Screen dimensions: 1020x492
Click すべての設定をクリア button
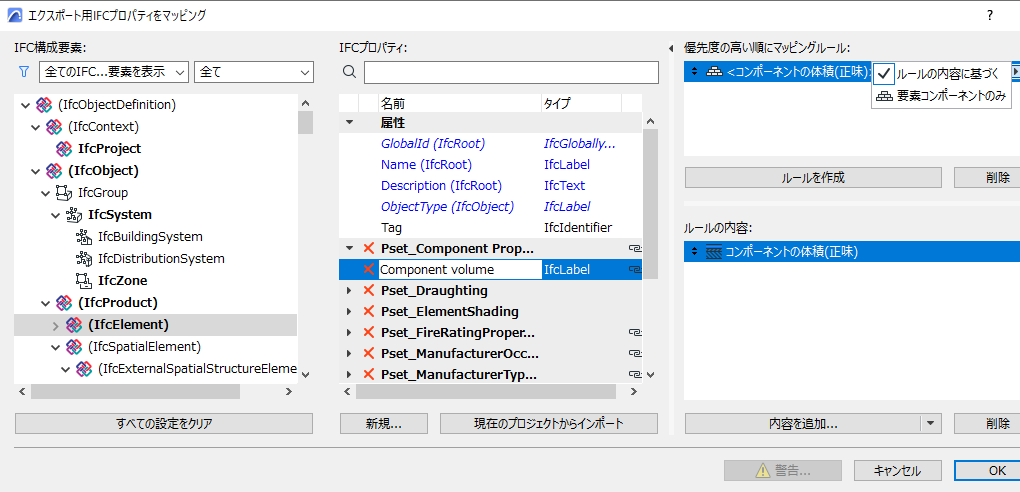point(164,424)
